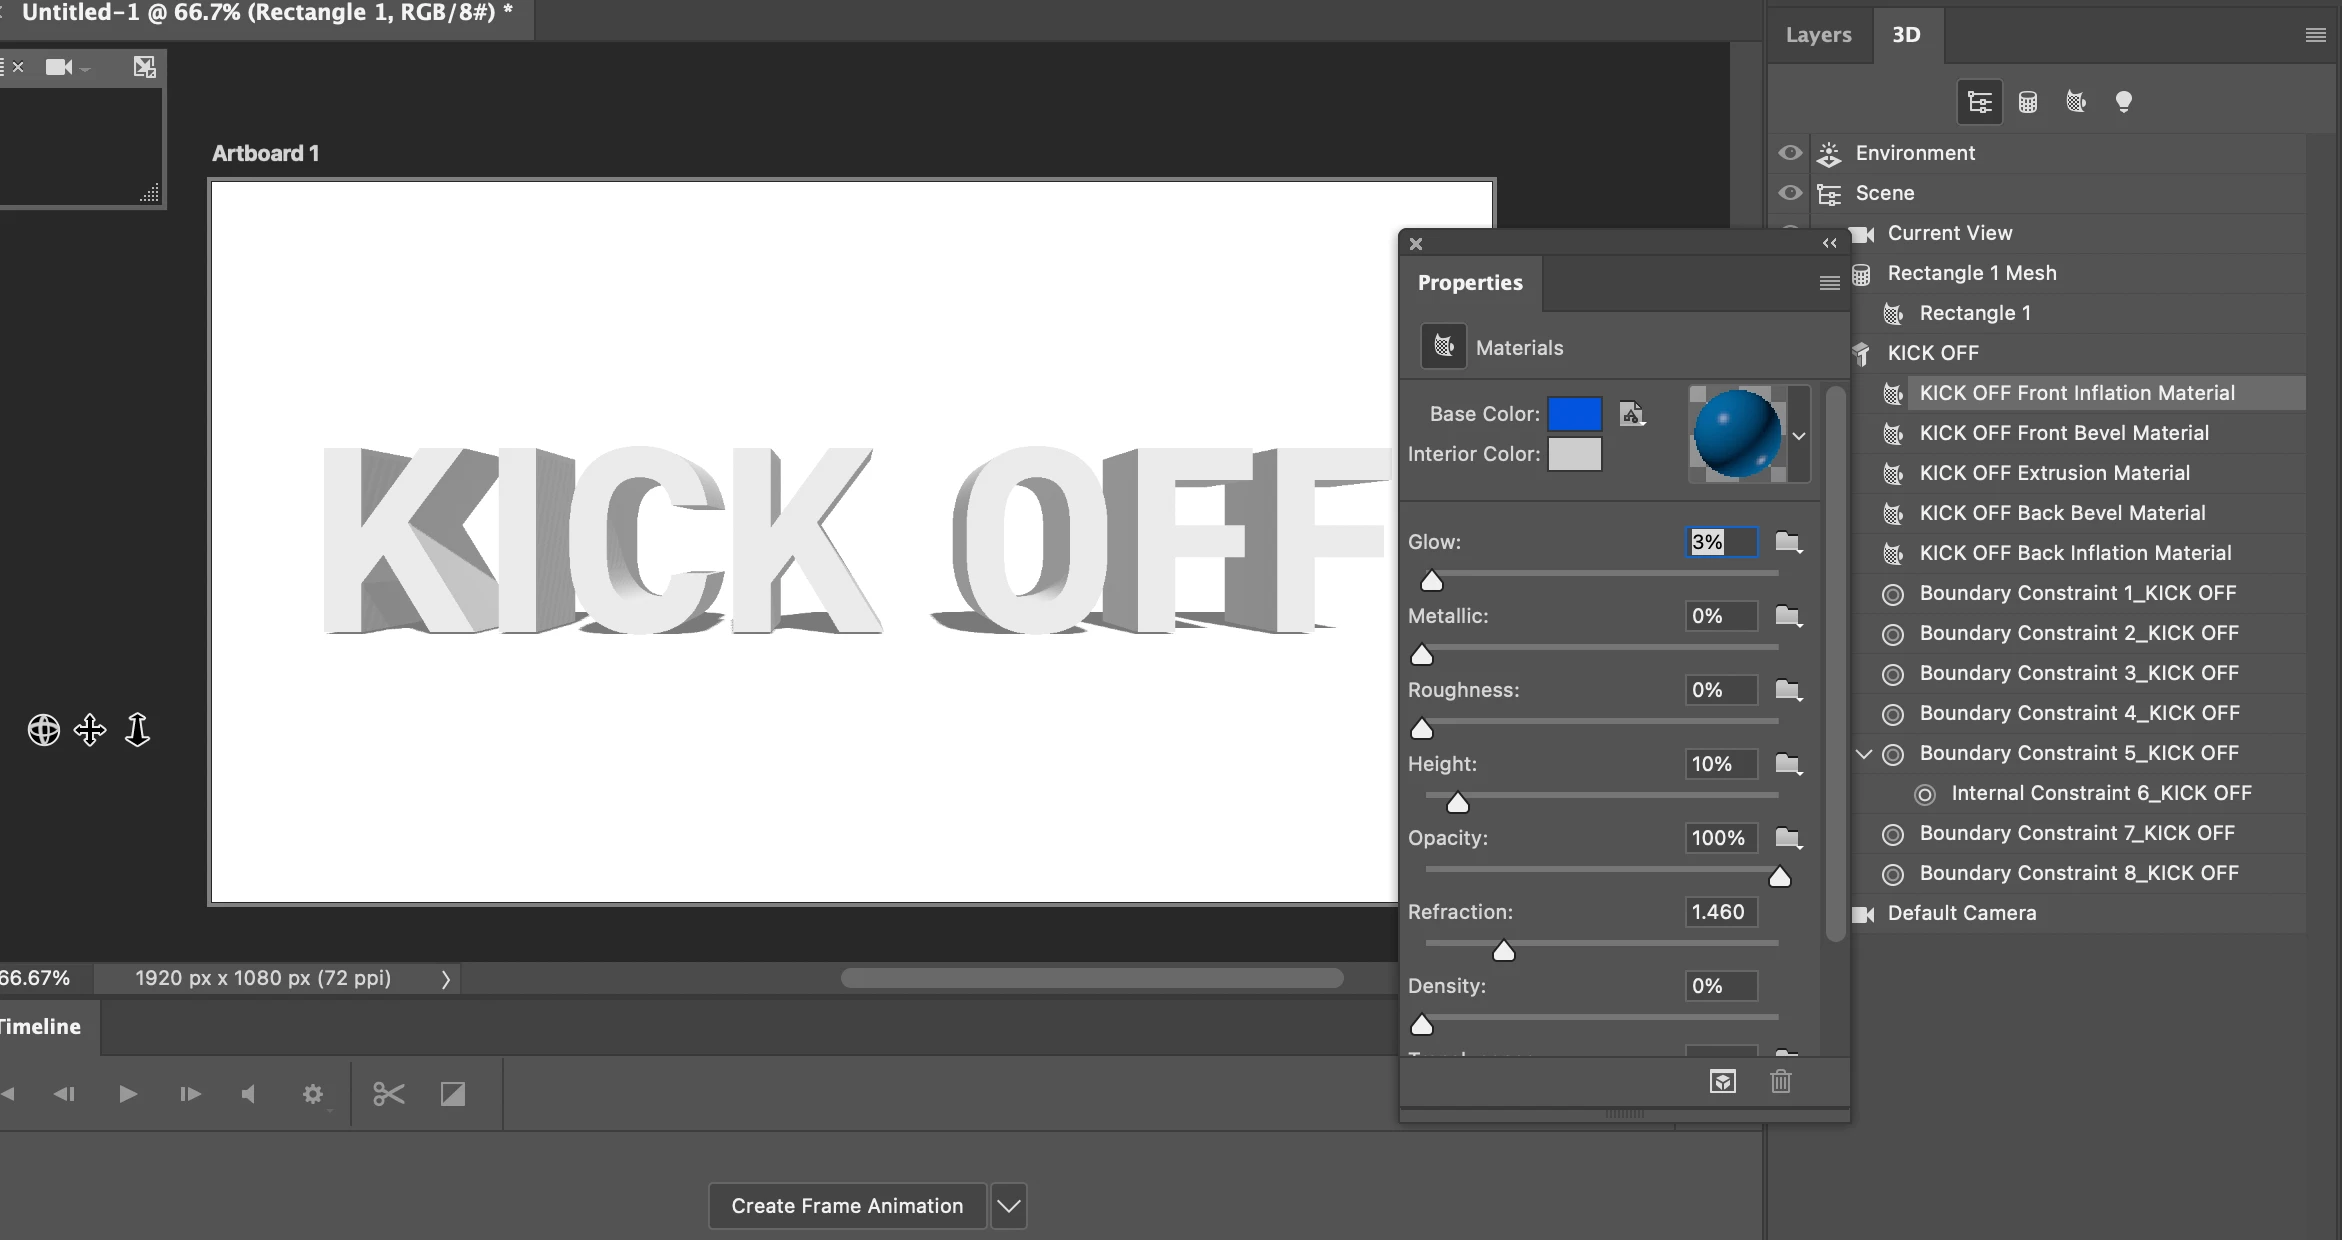This screenshot has height=1240, width=2342.
Task: Click the slide 3D camera icon
Action: [x=137, y=730]
